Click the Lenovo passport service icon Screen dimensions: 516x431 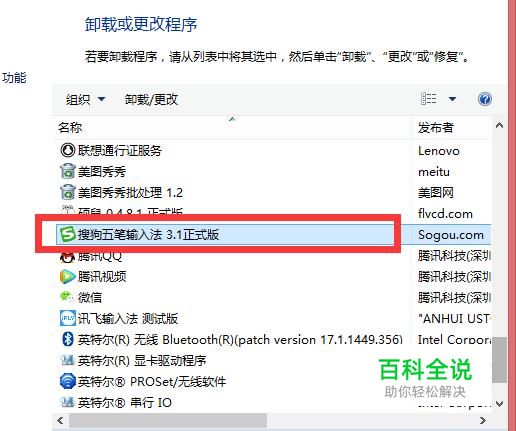pos(68,150)
